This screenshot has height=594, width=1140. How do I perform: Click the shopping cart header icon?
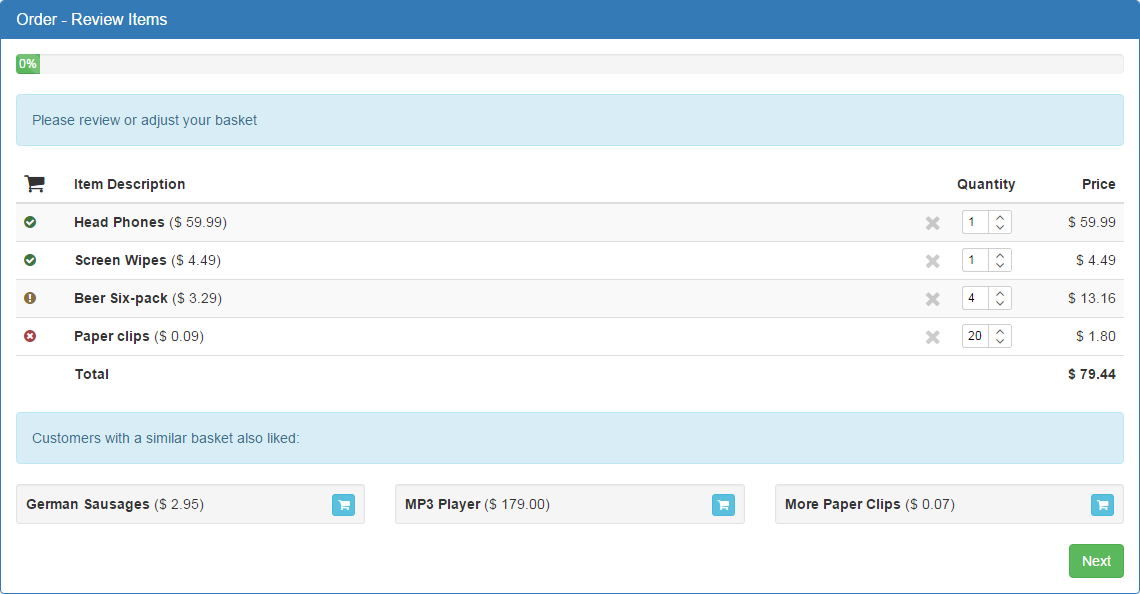point(34,183)
